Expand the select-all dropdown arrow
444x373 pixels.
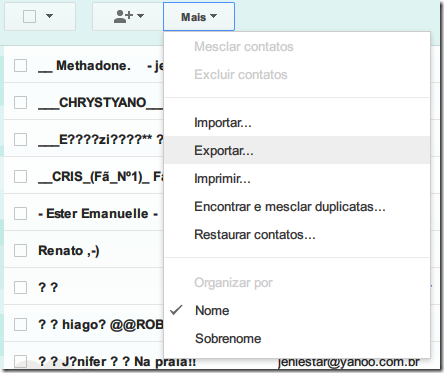coord(49,16)
